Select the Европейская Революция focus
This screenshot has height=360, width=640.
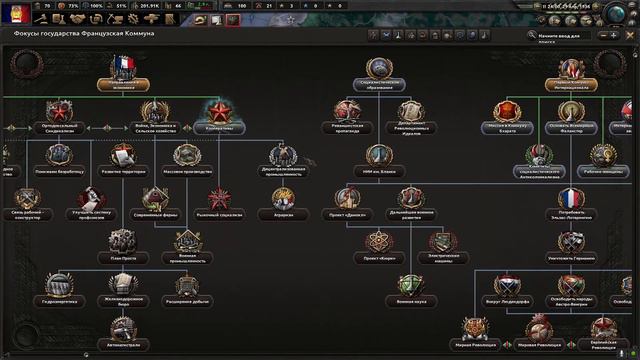(x=603, y=335)
